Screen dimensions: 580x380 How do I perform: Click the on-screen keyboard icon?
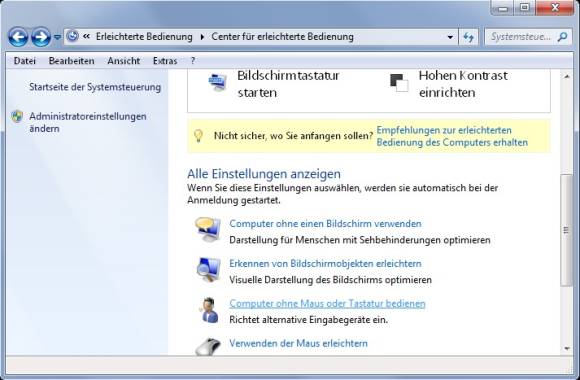pos(218,82)
